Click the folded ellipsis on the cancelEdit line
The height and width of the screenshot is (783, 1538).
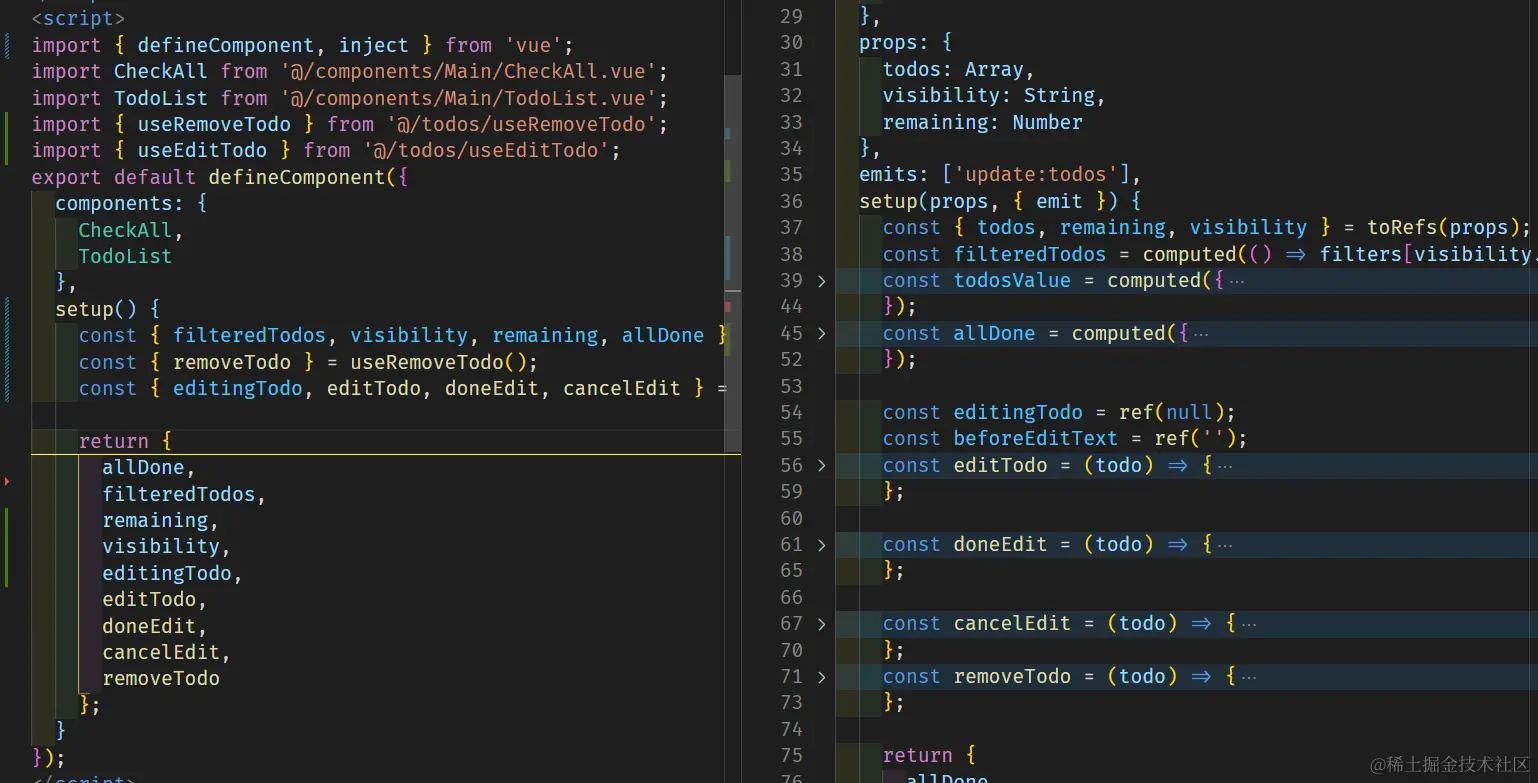point(1248,624)
